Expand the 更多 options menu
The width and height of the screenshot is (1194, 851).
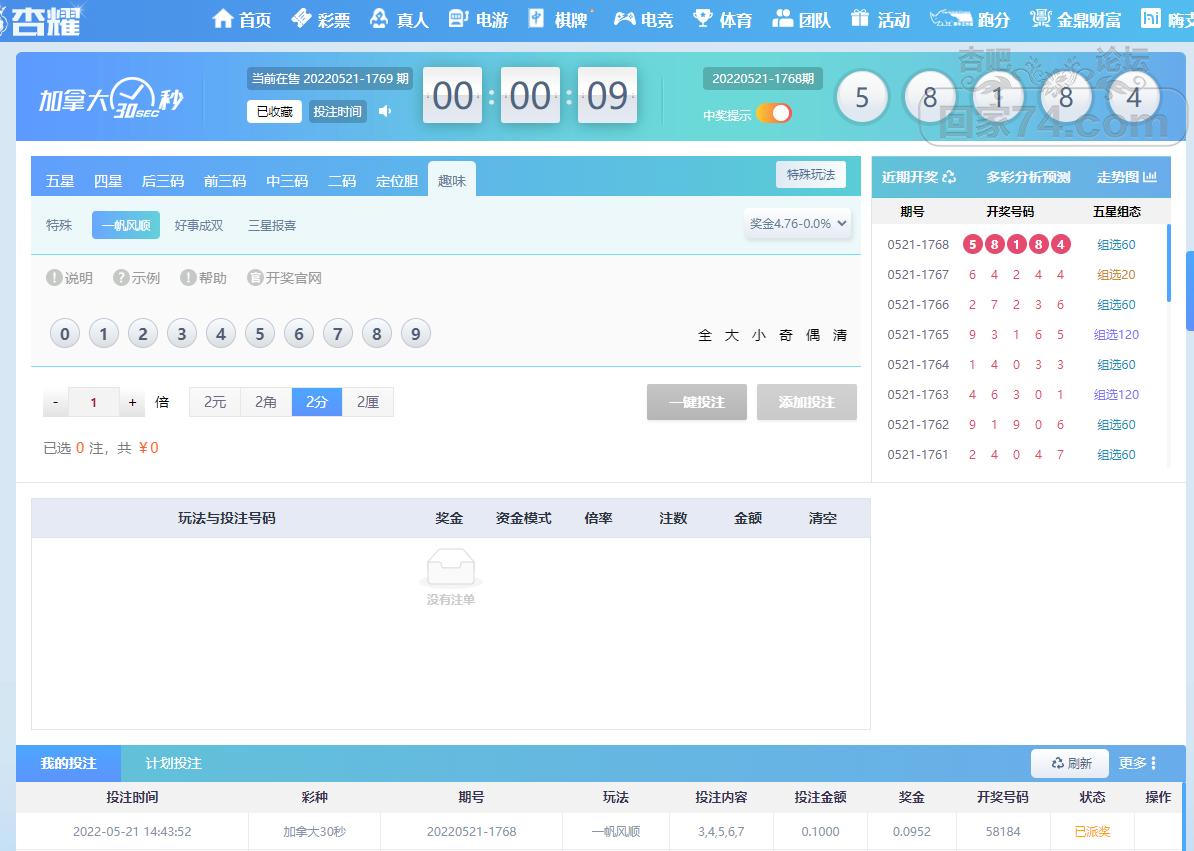[1138, 763]
